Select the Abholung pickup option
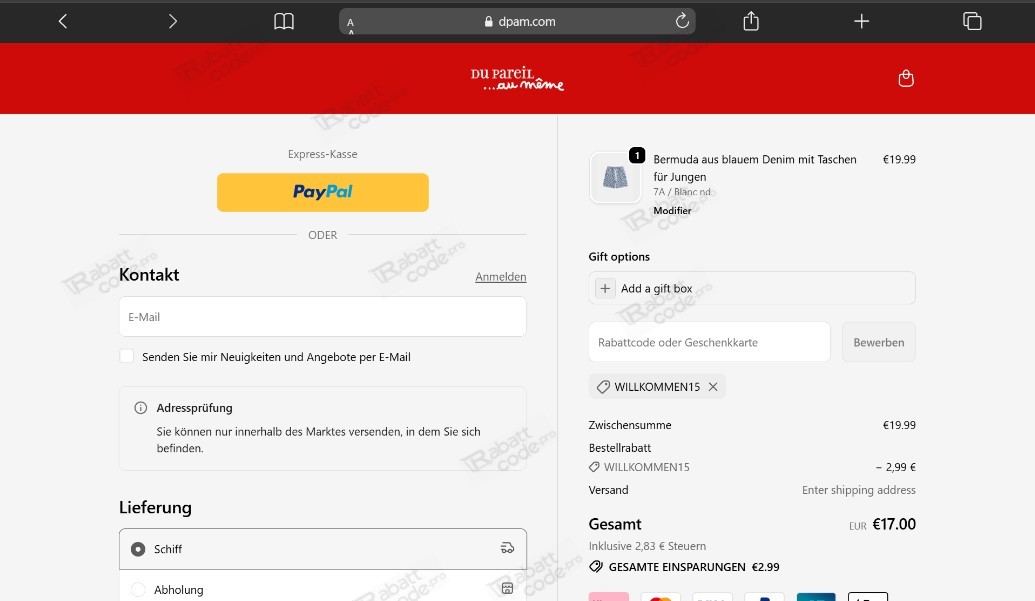 pyautogui.click(x=137, y=589)
